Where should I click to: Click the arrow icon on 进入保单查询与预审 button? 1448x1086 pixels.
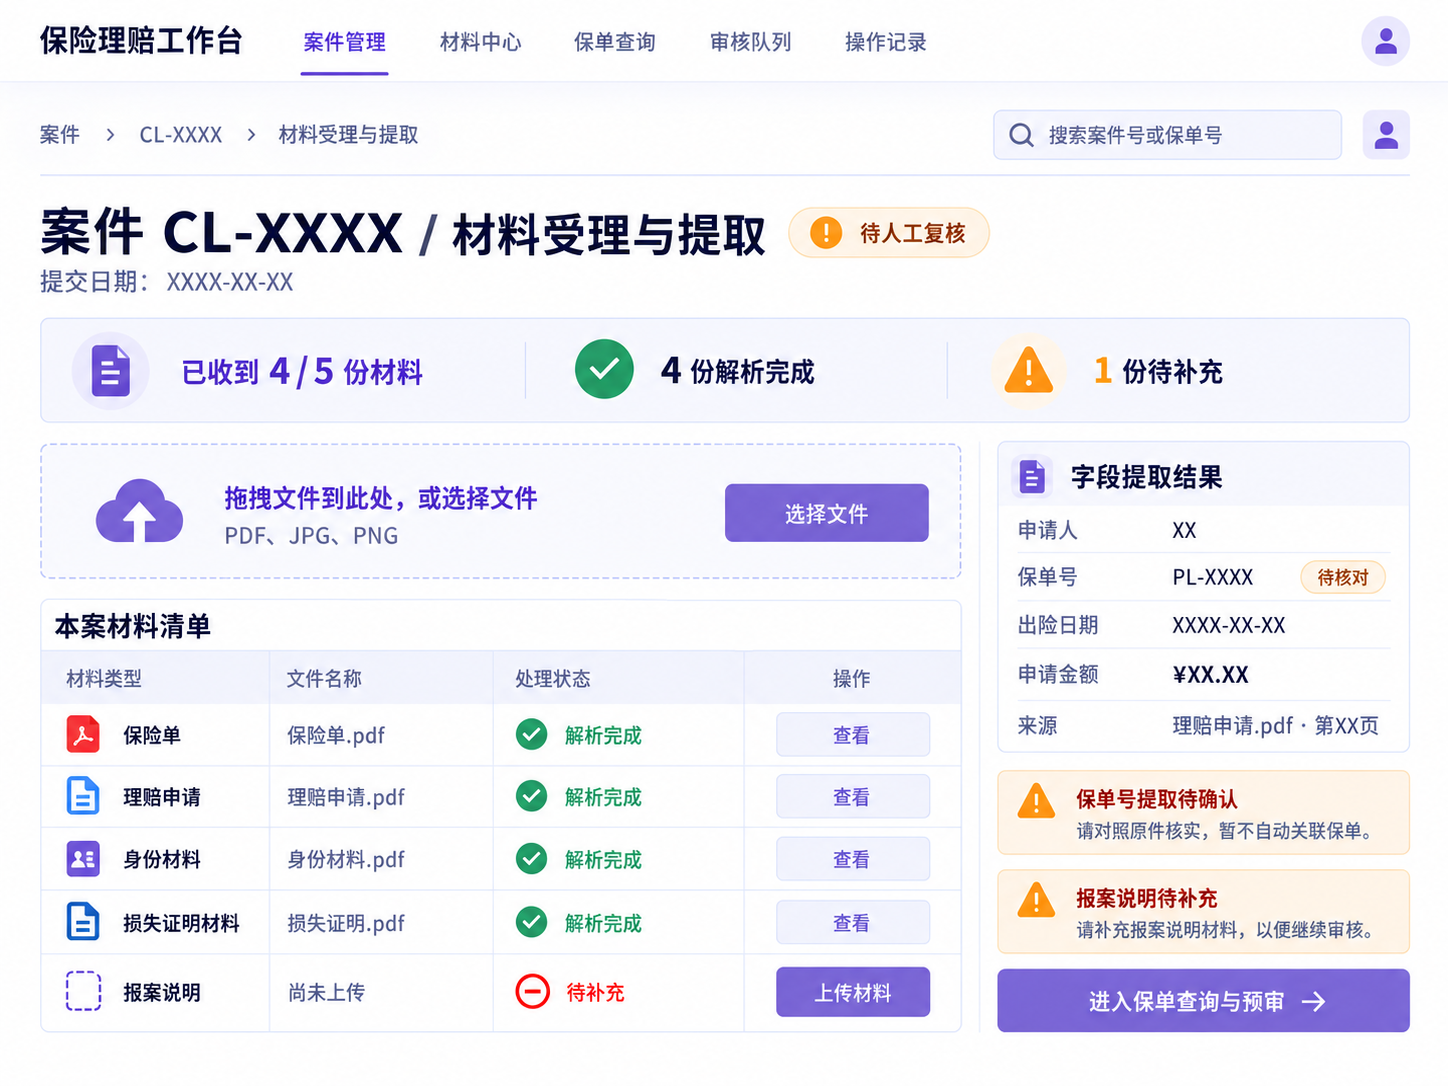[1314, 1001]
